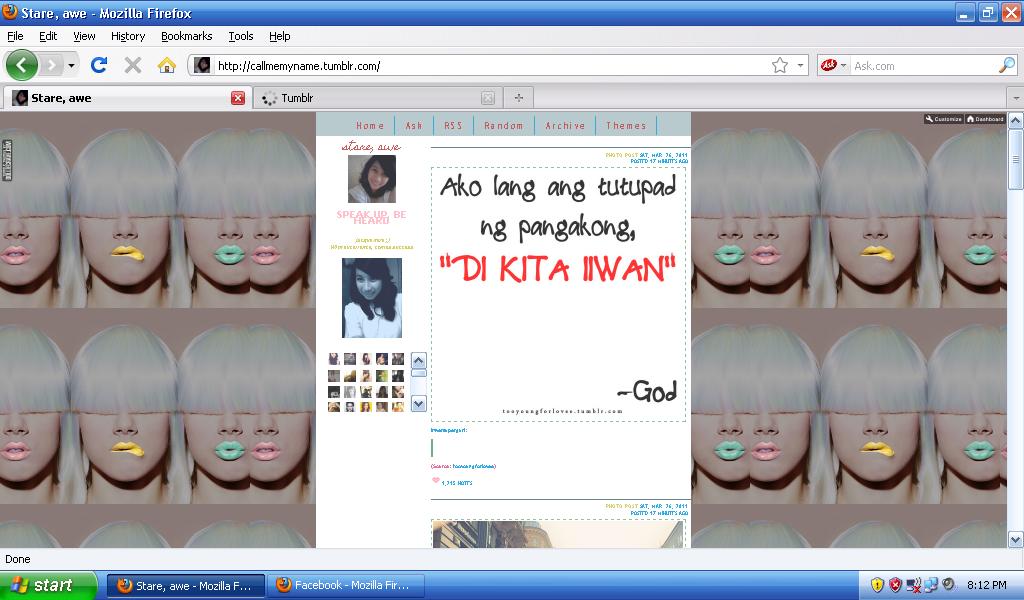This screenshot has height=600, width=1024.
Task: Open the Ask search engine selector
Action: [833, 65]
